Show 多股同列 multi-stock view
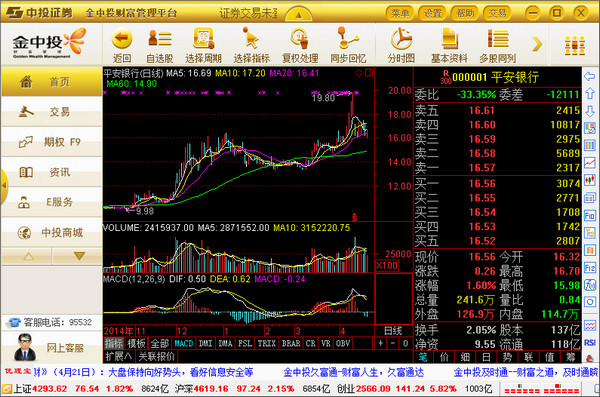The image size is (600, 397). click(498, 38)
